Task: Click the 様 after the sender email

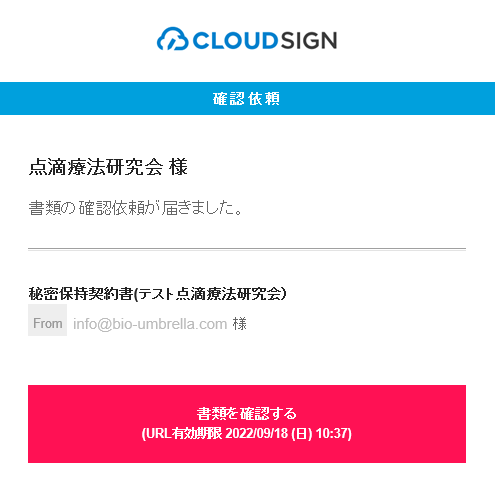Action: point(240,324)
